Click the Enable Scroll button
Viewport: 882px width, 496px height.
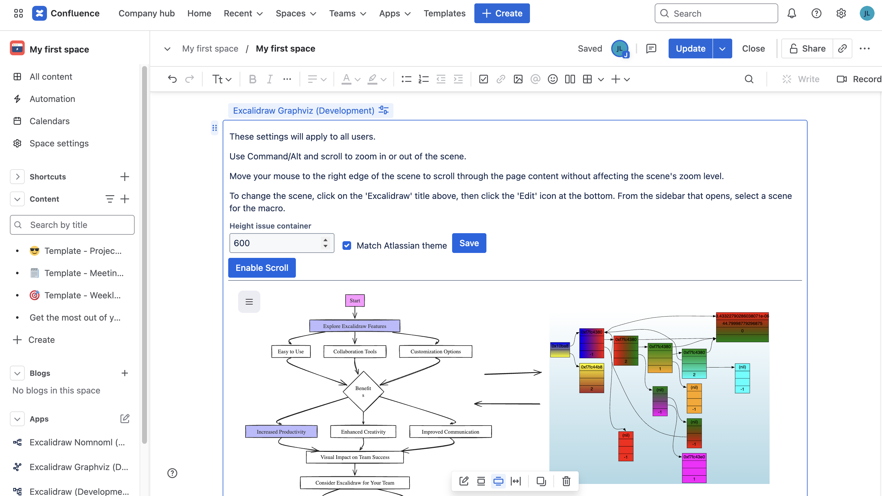pyautogui.click(x=262, y=268)
